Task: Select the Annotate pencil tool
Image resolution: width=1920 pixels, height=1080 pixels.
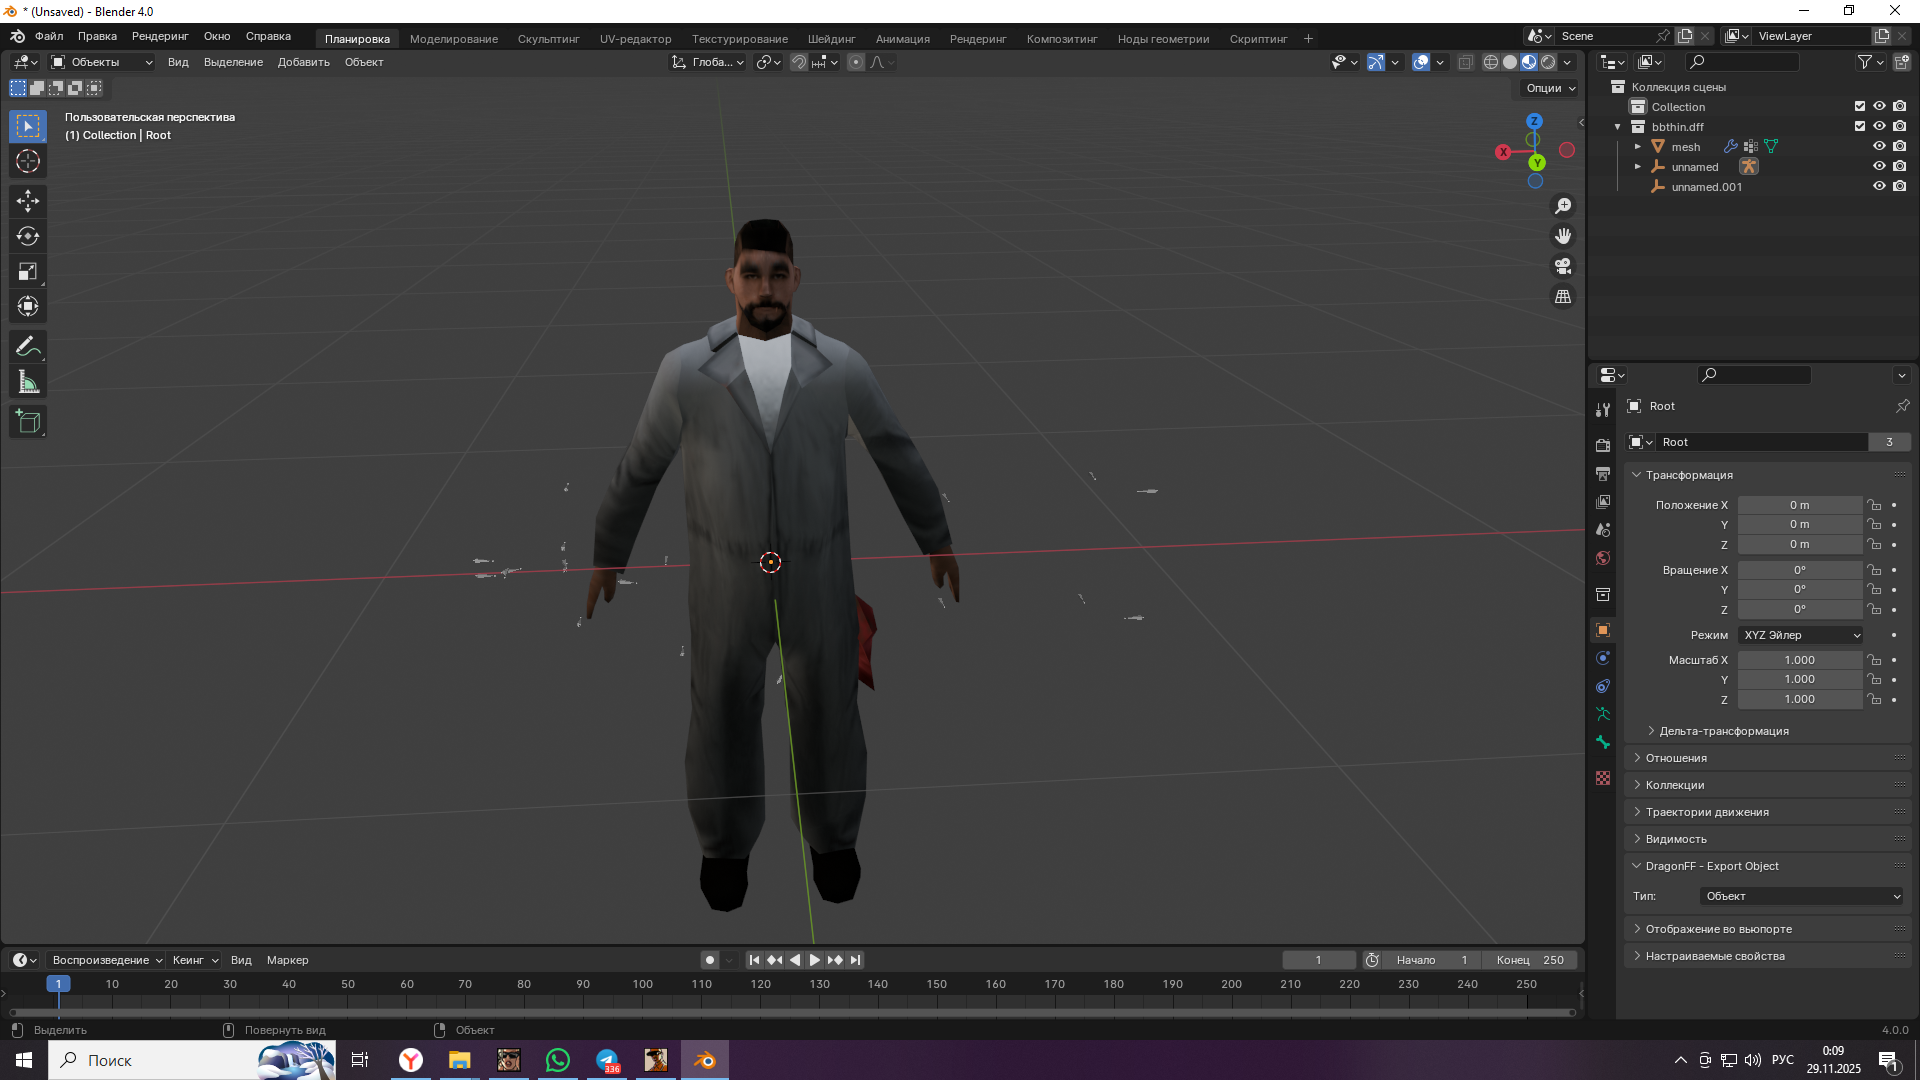Action: click(x=28, y=347)
